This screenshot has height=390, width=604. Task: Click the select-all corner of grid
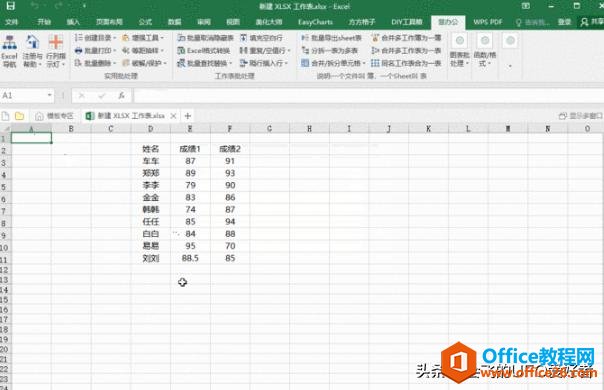[x=5, y=129]
